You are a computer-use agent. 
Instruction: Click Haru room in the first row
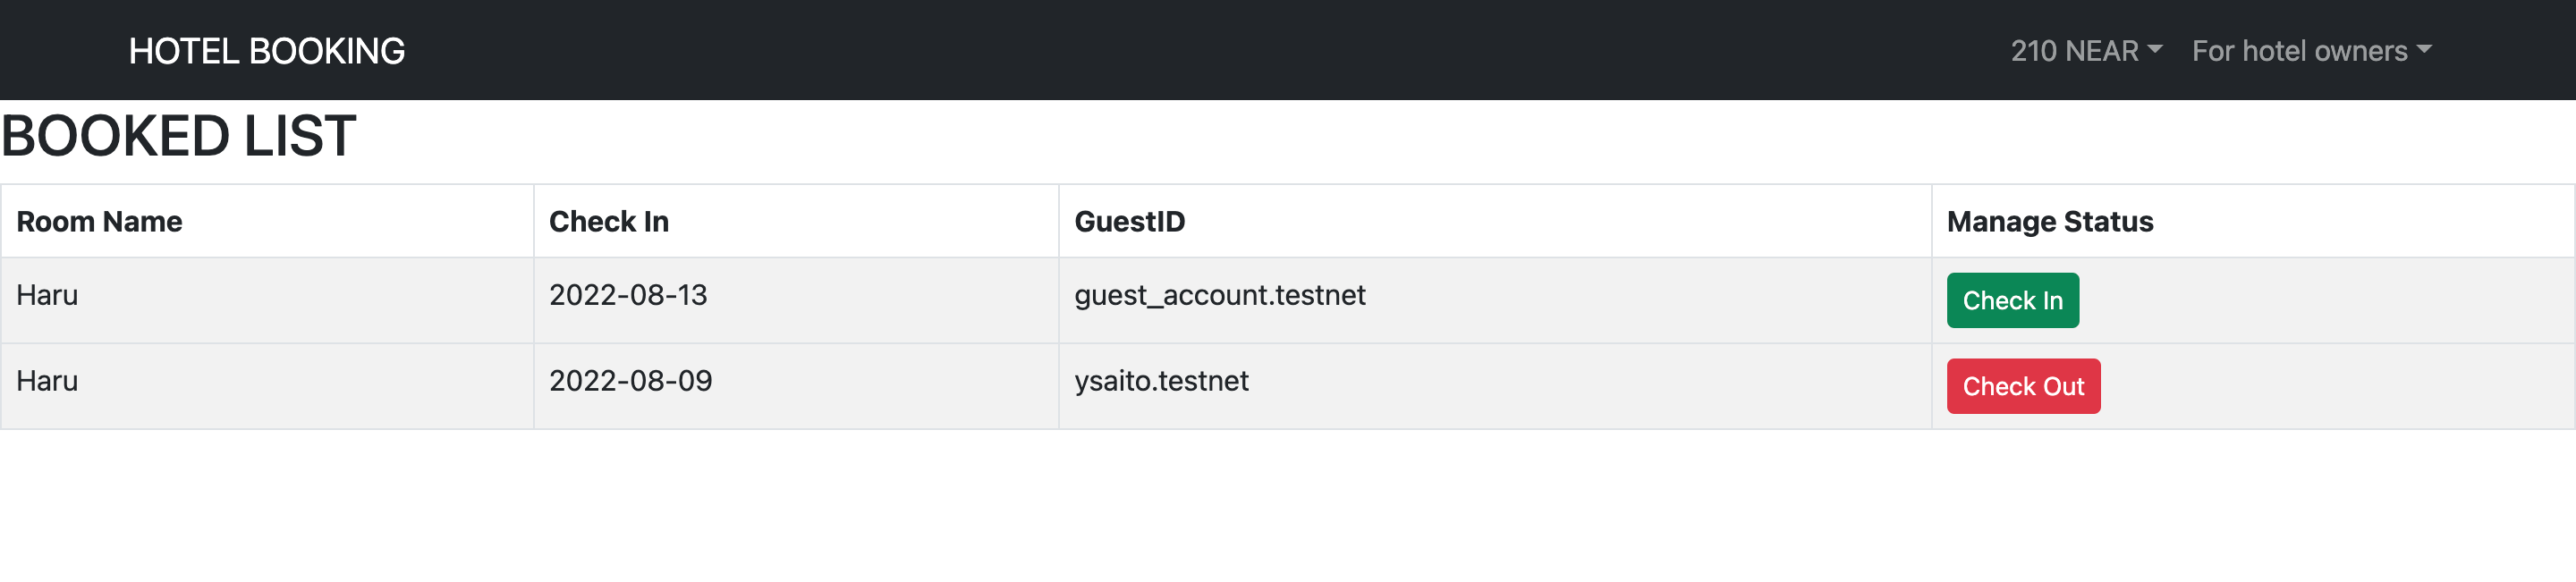[267, 300]
